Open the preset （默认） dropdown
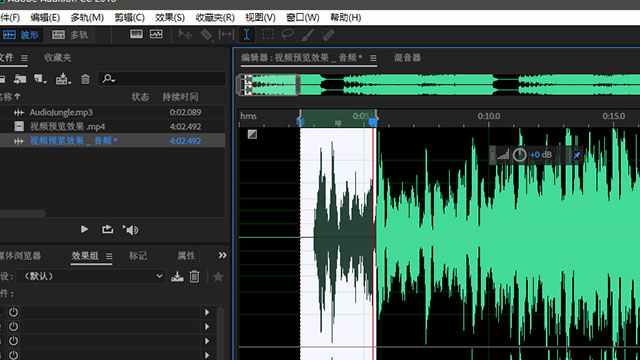 91,276
